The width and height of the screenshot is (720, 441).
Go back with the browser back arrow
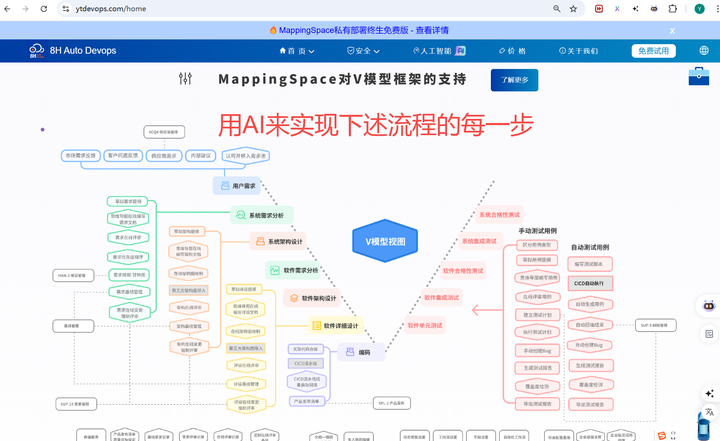(x=7, y=9)
